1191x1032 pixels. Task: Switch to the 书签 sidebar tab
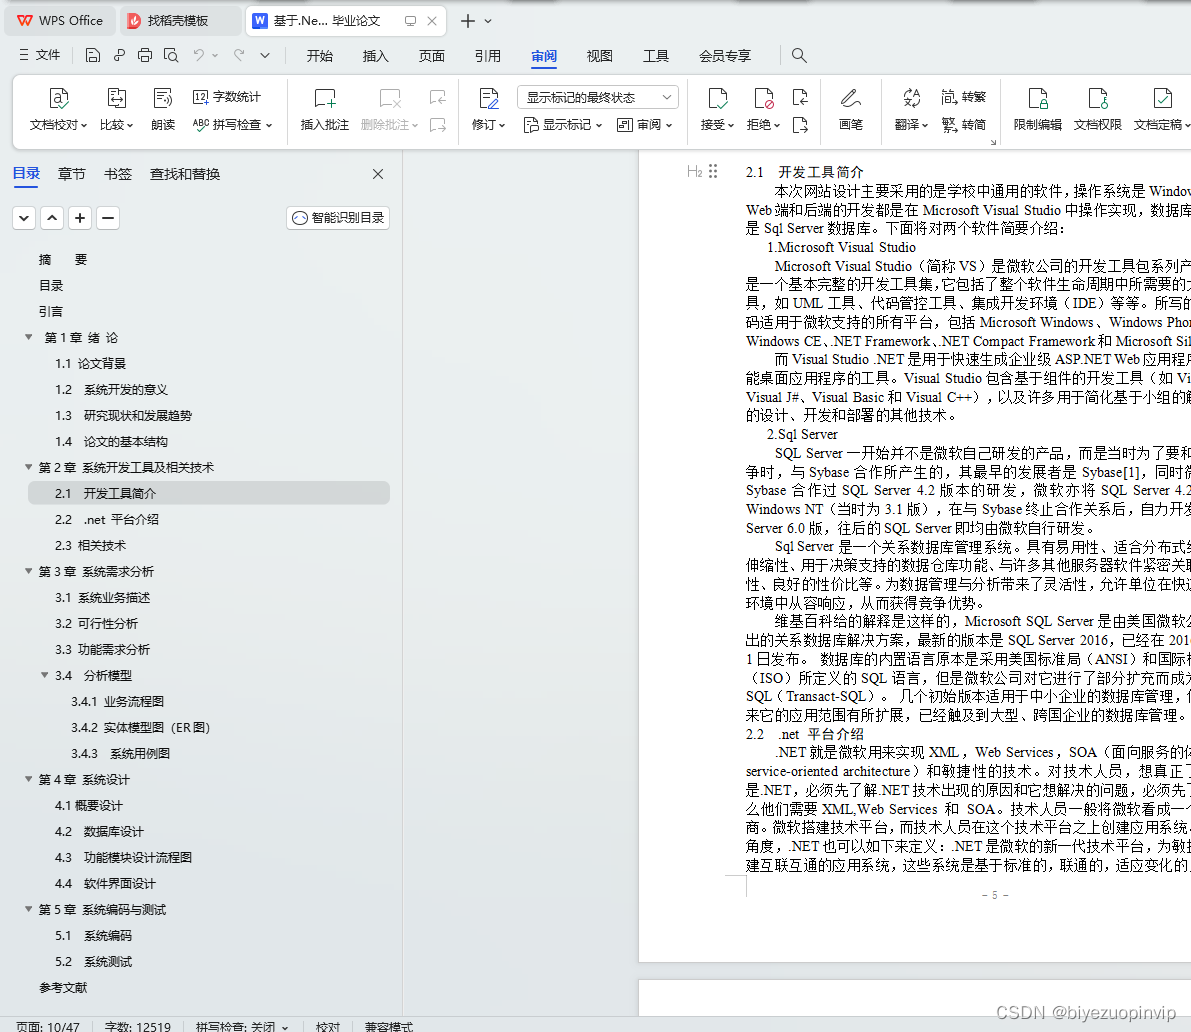tap(117, 173)
